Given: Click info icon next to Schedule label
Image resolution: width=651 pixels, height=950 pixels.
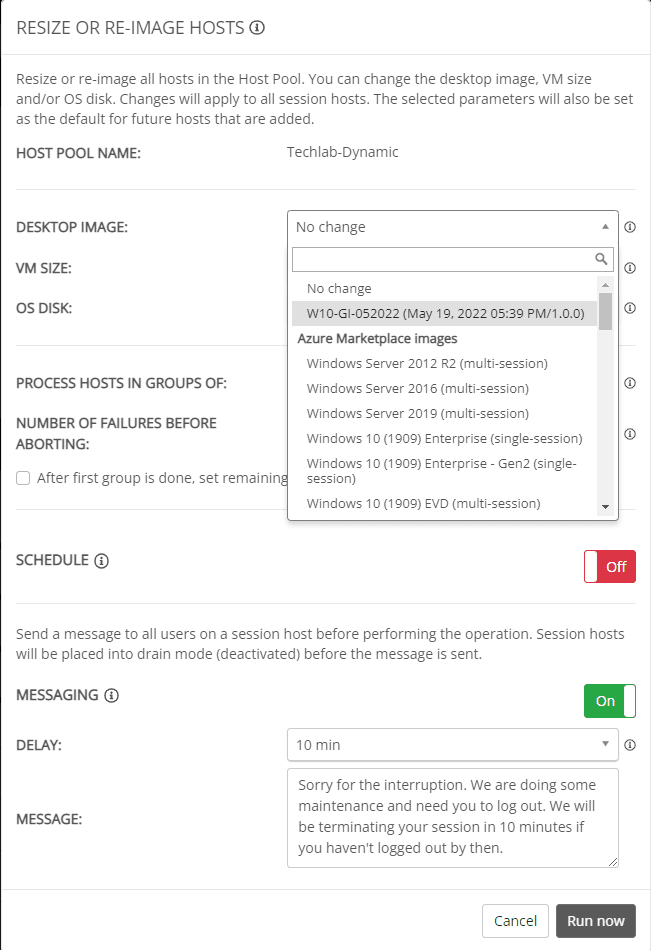Looking at the screenshot, I should 101,561.
